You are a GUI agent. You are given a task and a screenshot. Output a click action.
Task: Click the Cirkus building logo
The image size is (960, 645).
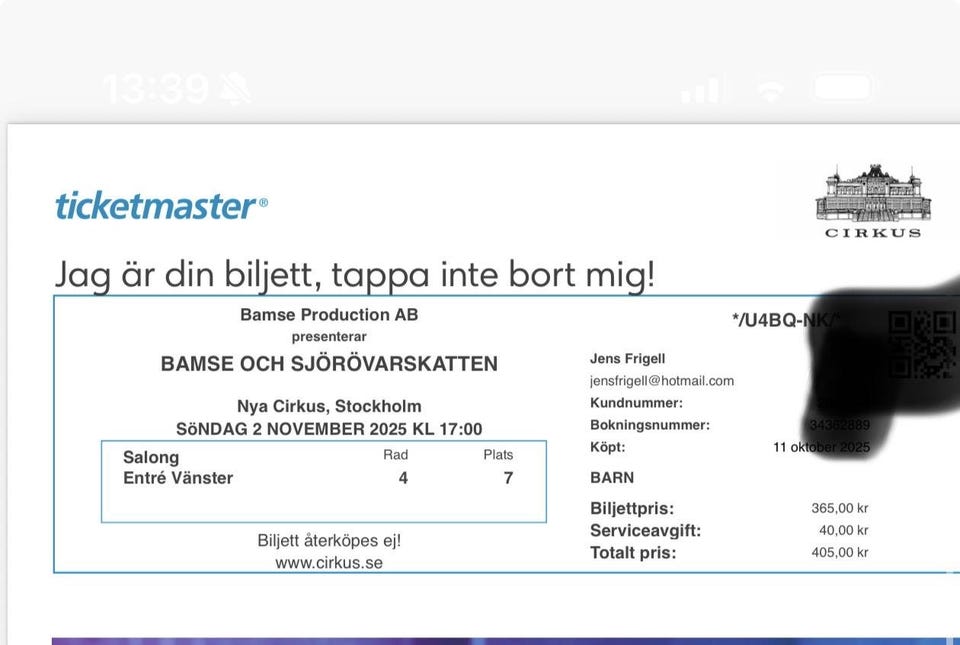[873, 200]
